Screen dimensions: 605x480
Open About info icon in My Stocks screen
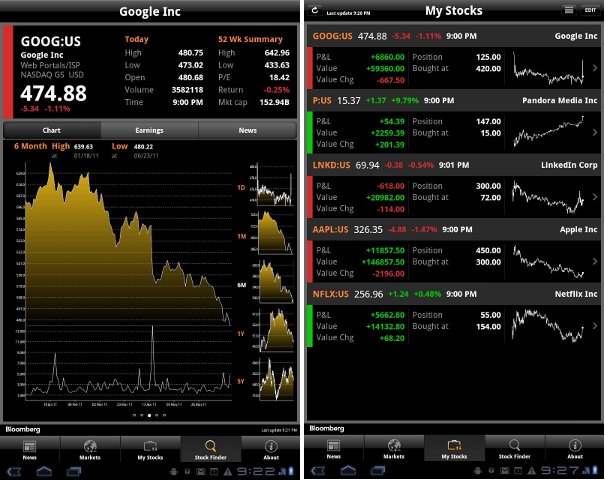click(x=575, y=449)
